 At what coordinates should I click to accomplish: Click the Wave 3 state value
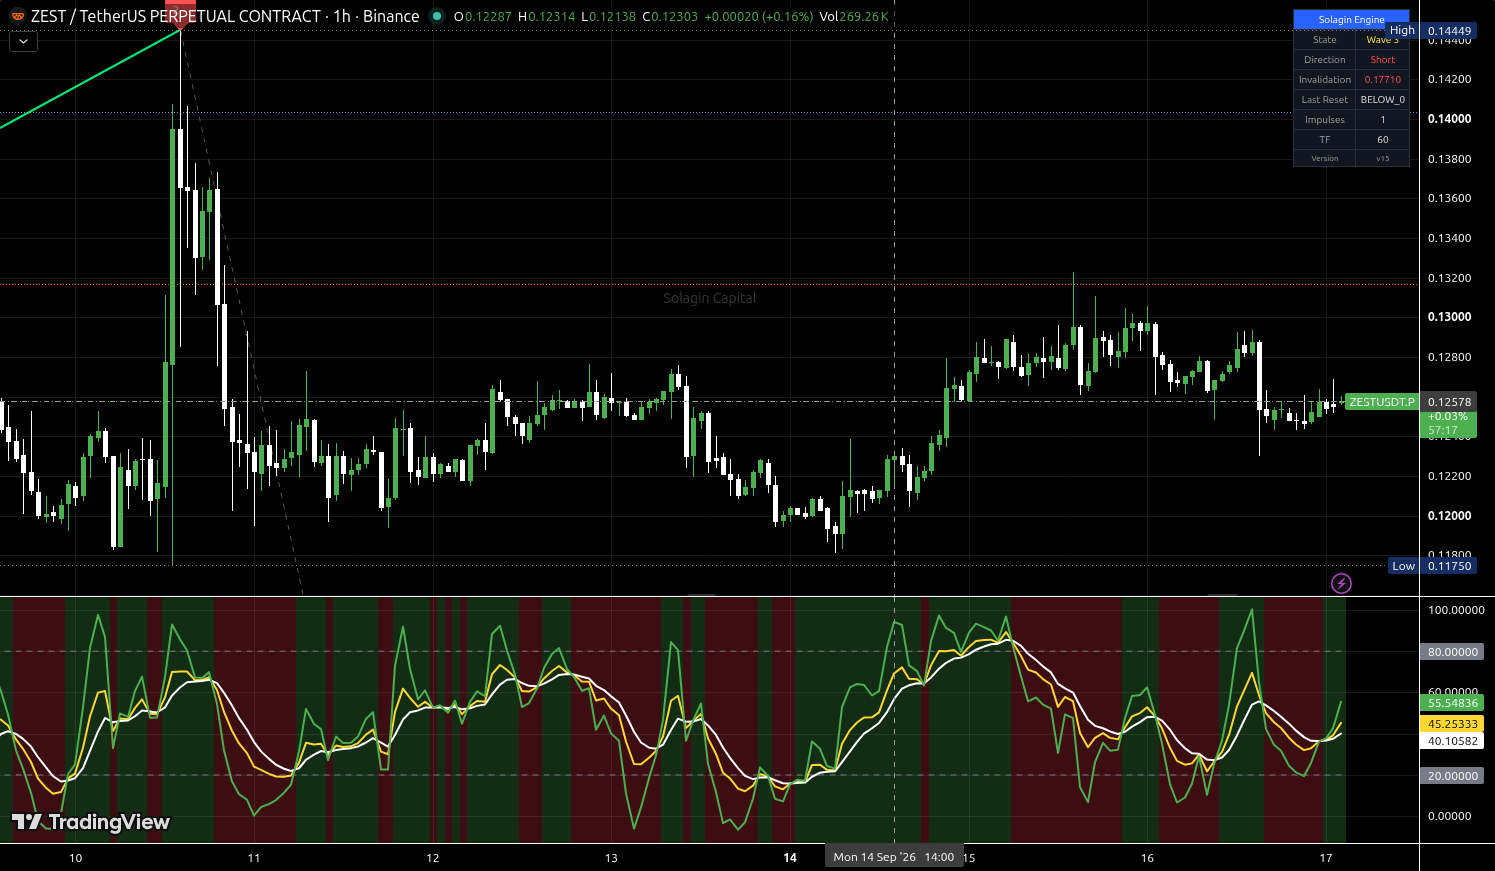click(1382, 40)
